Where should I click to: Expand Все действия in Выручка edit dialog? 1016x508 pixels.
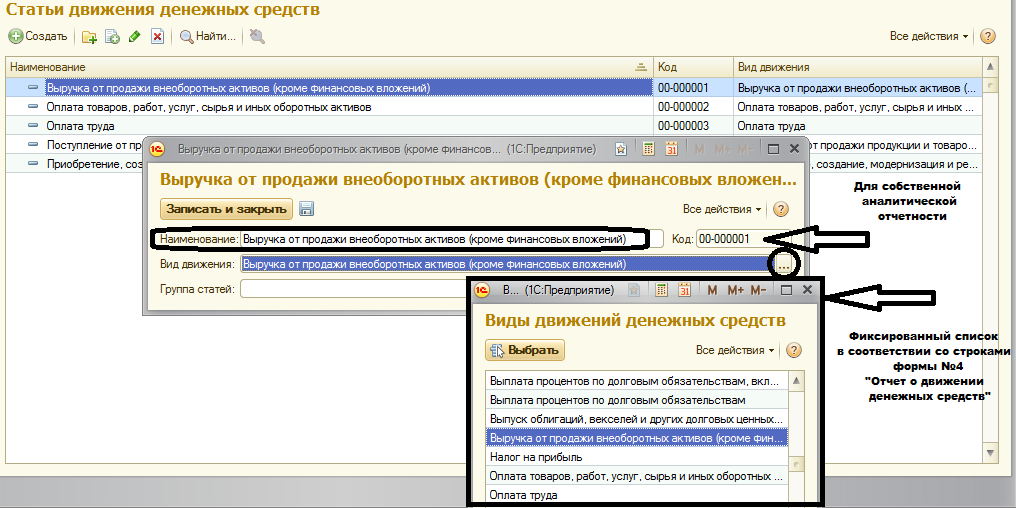point(722,209)
